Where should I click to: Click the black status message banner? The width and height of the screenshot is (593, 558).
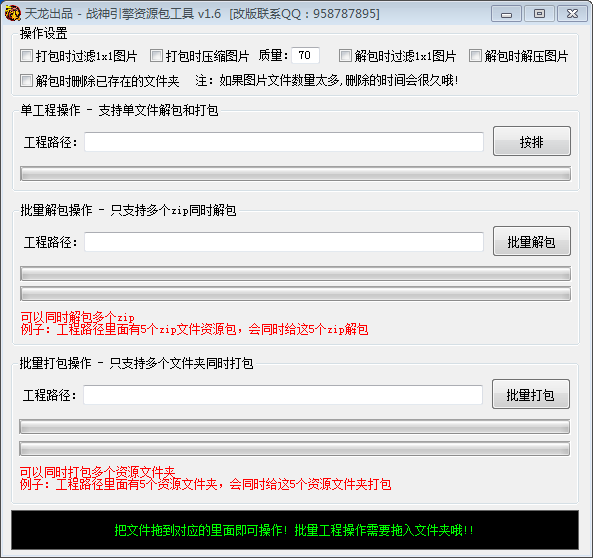pyautogui.click(x=295, y=530)
